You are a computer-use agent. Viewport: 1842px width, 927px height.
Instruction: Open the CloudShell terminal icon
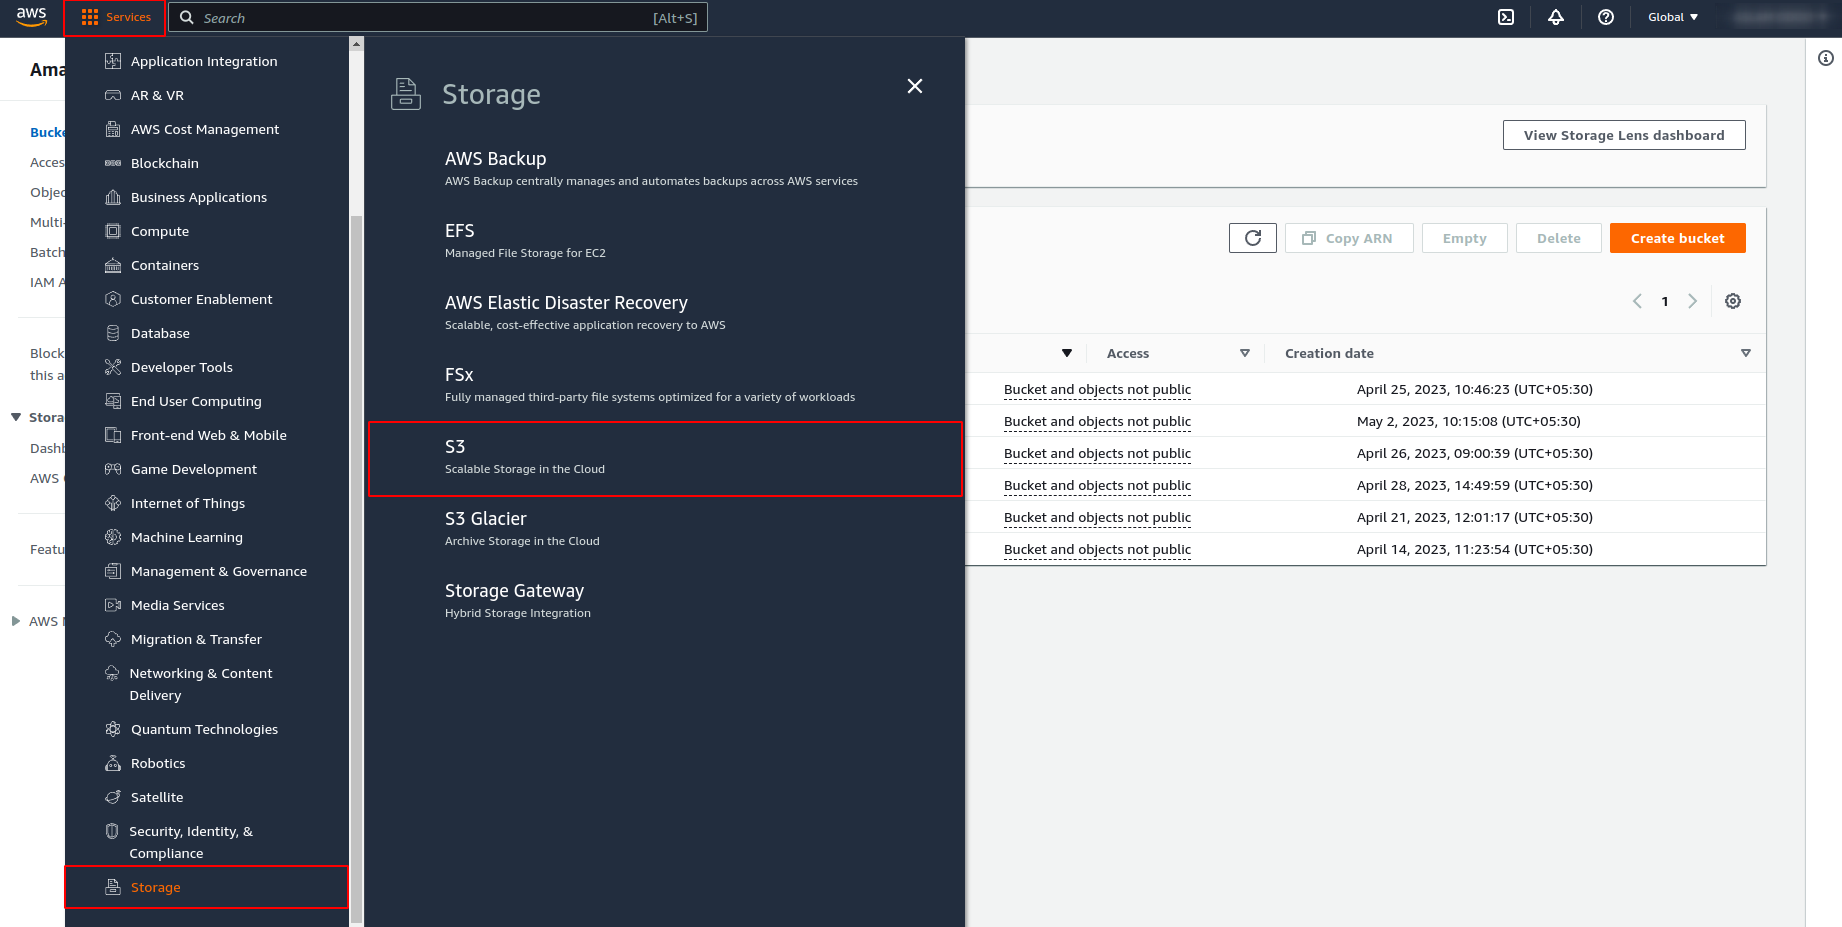pyautogui.click(x=1506, y=17)
